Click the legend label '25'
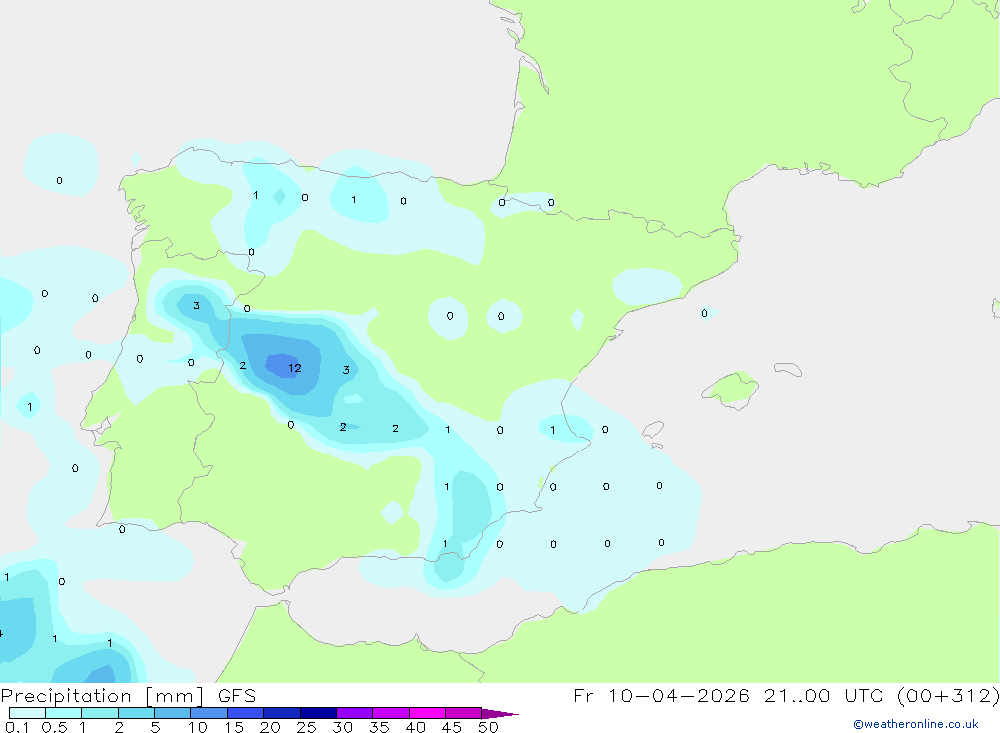Screen dimensions: 1000x733 tap(306, 727)
